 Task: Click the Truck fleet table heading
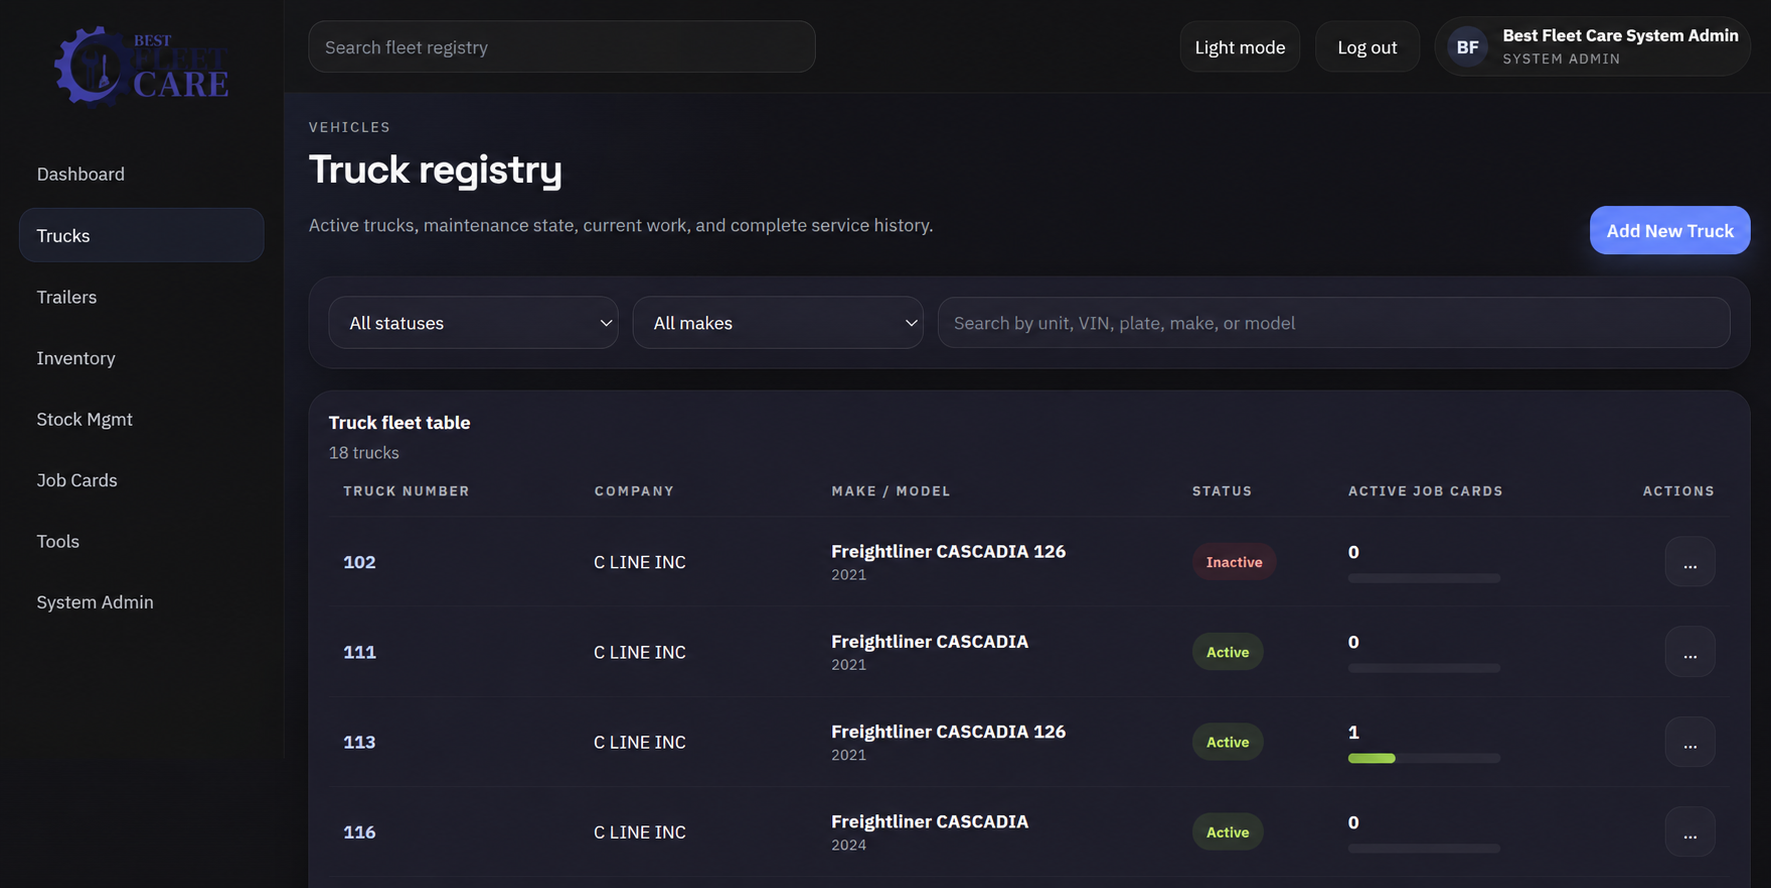tap(399, 422)
